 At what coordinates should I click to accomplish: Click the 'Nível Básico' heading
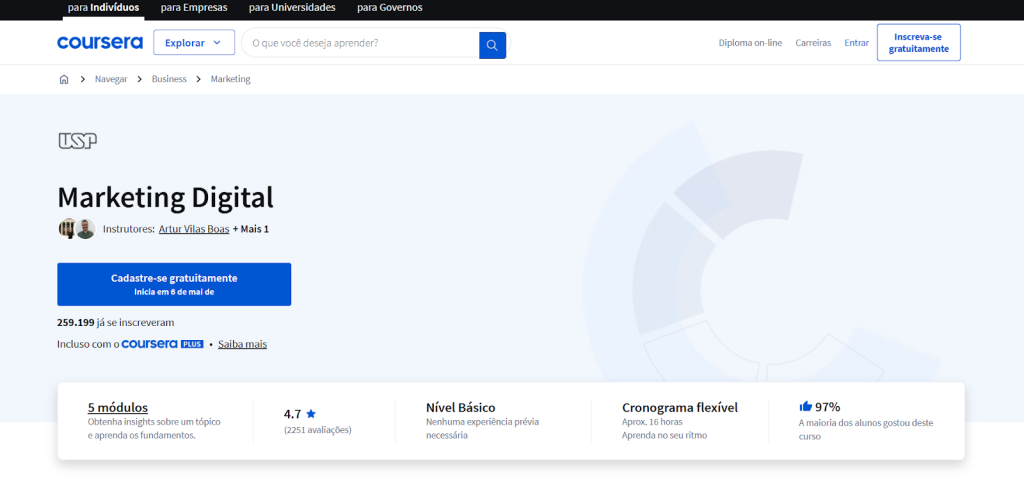(x=460, y=407)
